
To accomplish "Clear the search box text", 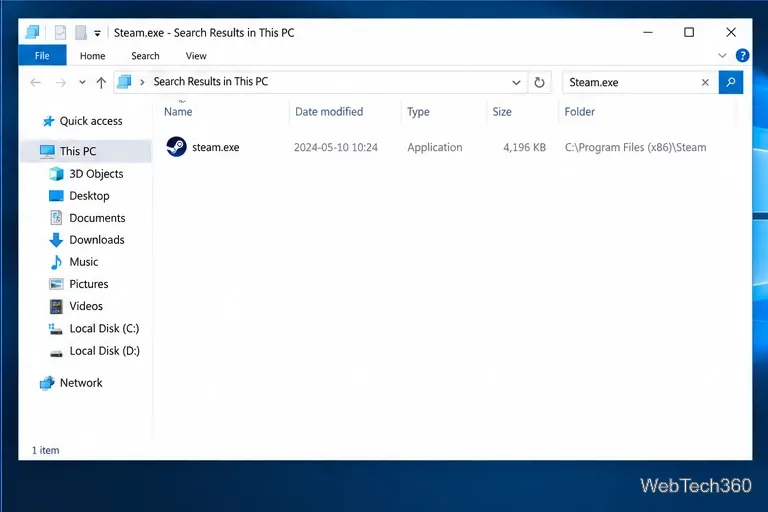I will coord(705,82).
